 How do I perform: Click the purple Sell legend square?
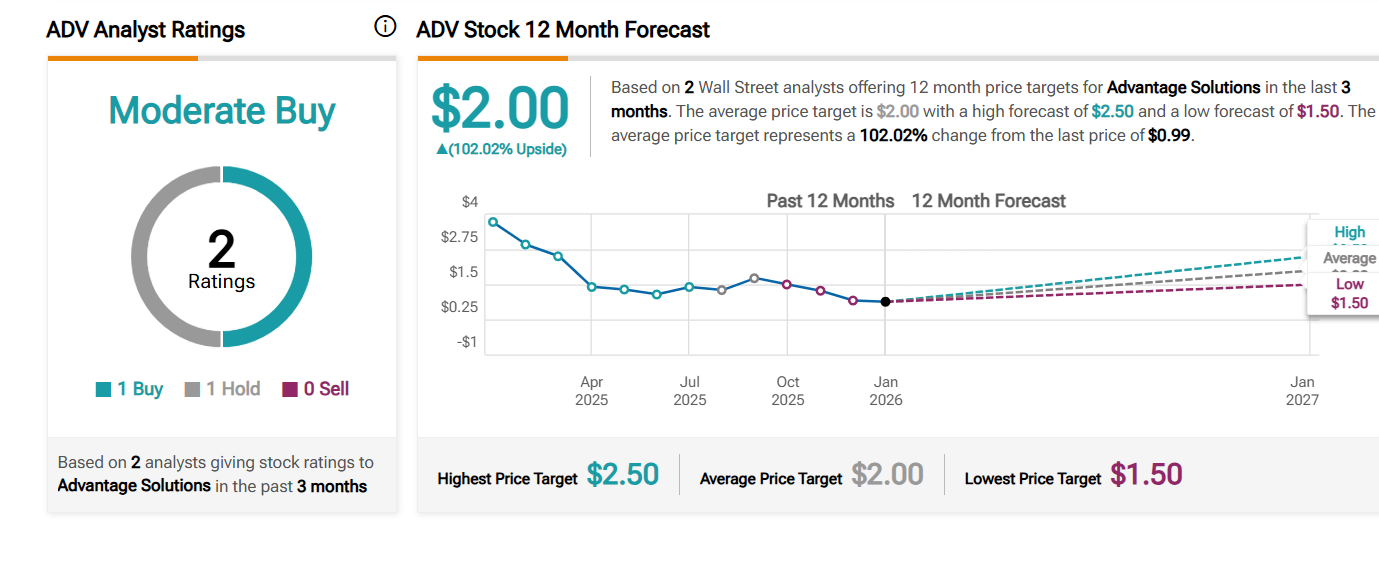pyautogui.click(x=290, y=390)
